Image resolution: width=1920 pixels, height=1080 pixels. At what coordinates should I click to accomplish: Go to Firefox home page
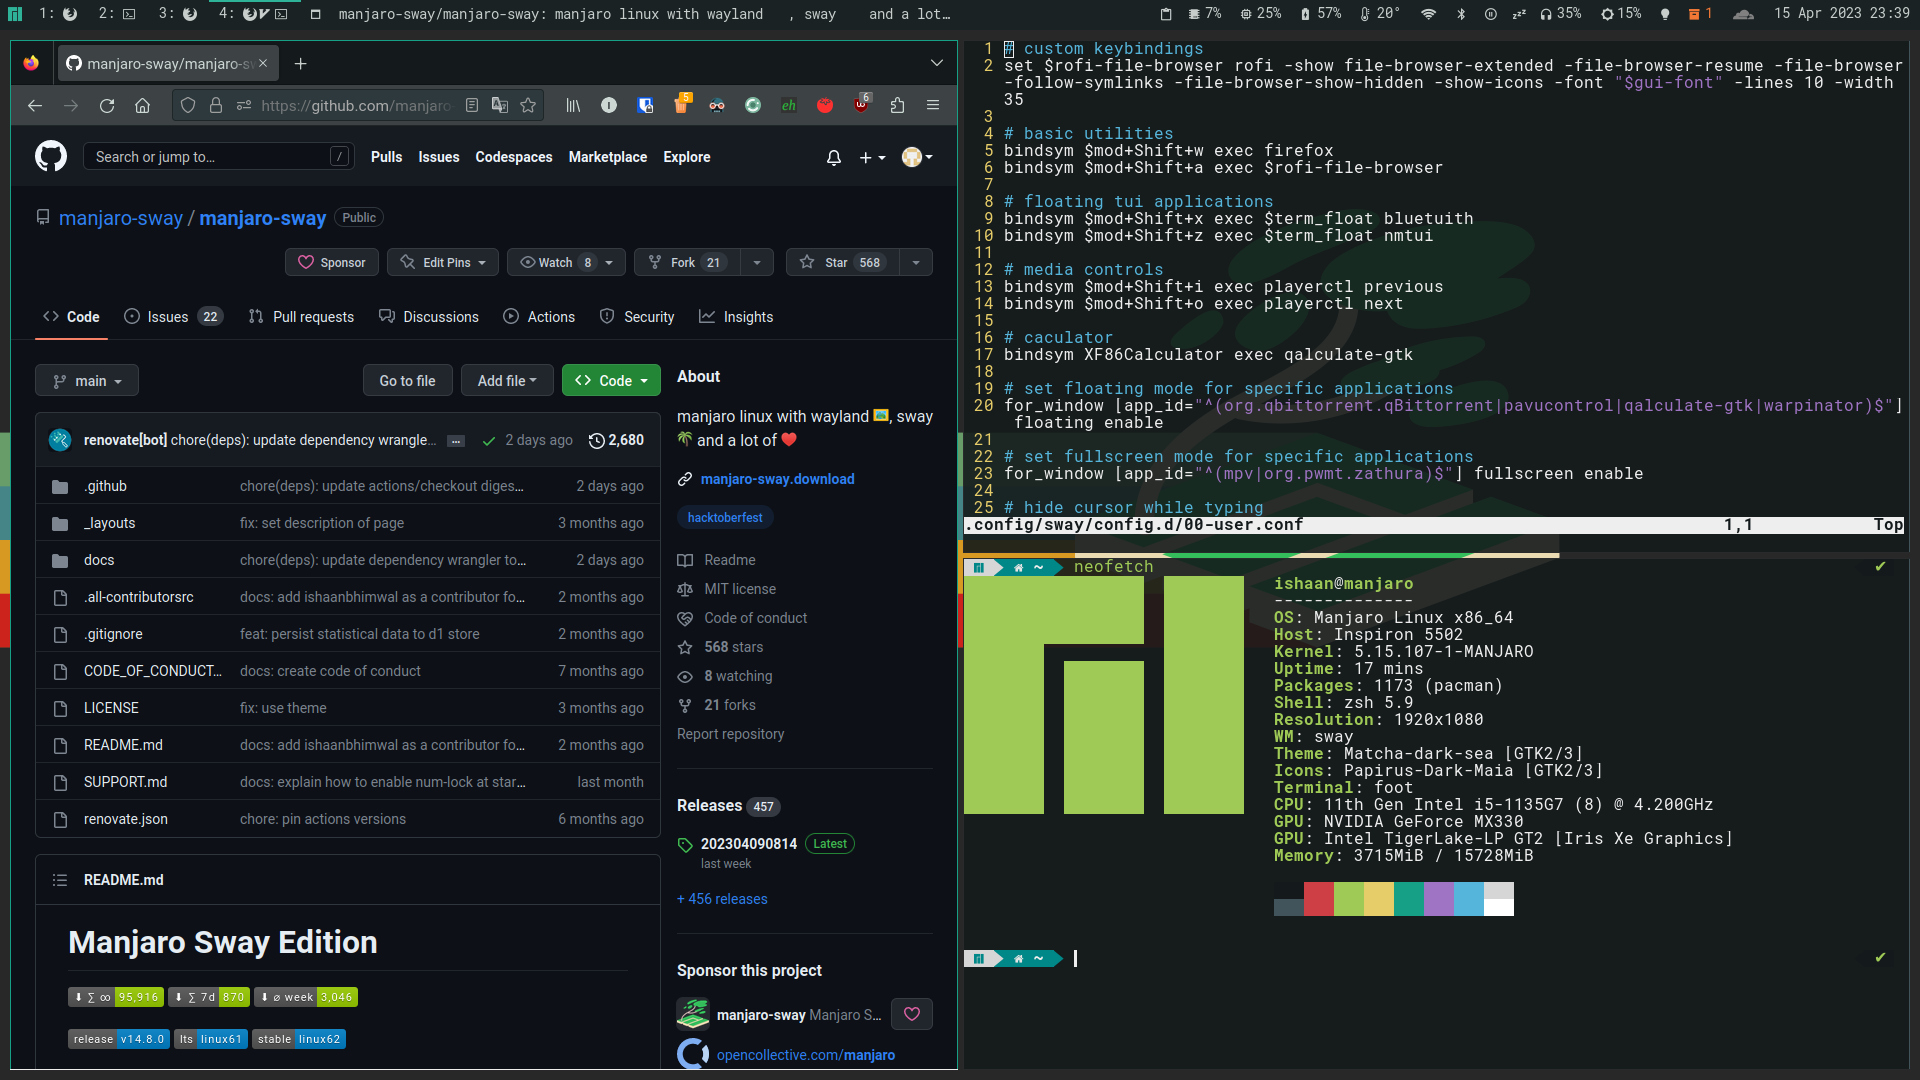pos(143,105)
